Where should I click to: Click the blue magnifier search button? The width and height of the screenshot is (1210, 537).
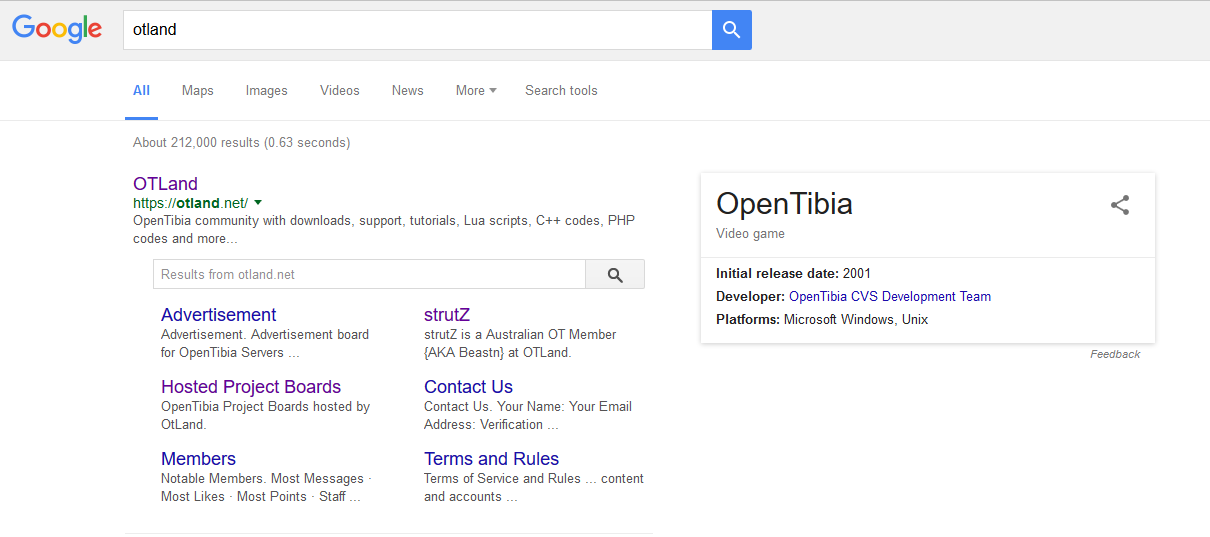click(731, 30)
